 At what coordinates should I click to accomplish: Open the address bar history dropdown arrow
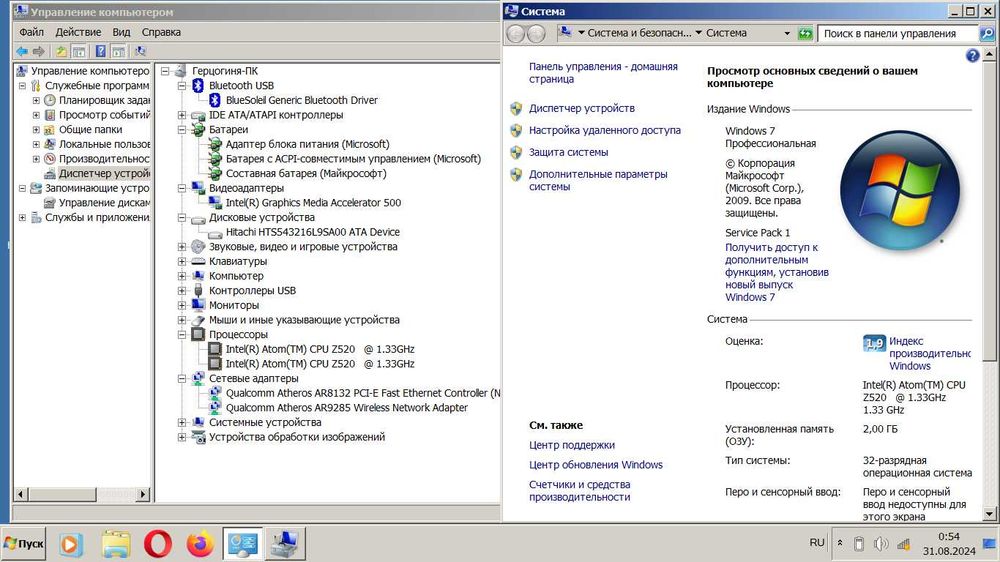(787, 33)
